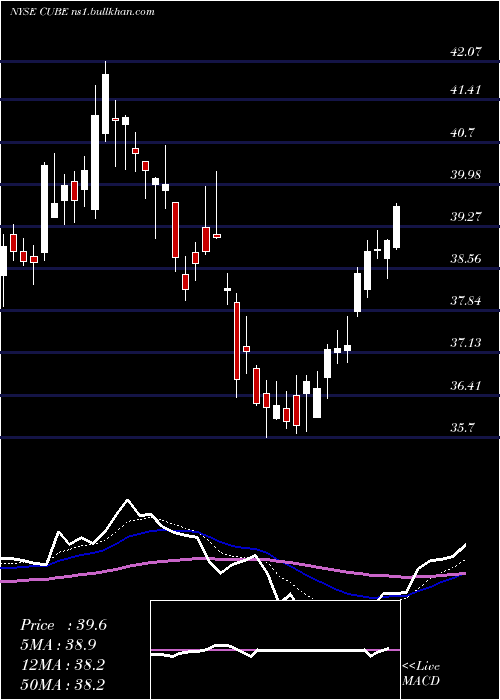
Task: Click the NYSE CUBE chart title
Action: [x=82, y=12]
